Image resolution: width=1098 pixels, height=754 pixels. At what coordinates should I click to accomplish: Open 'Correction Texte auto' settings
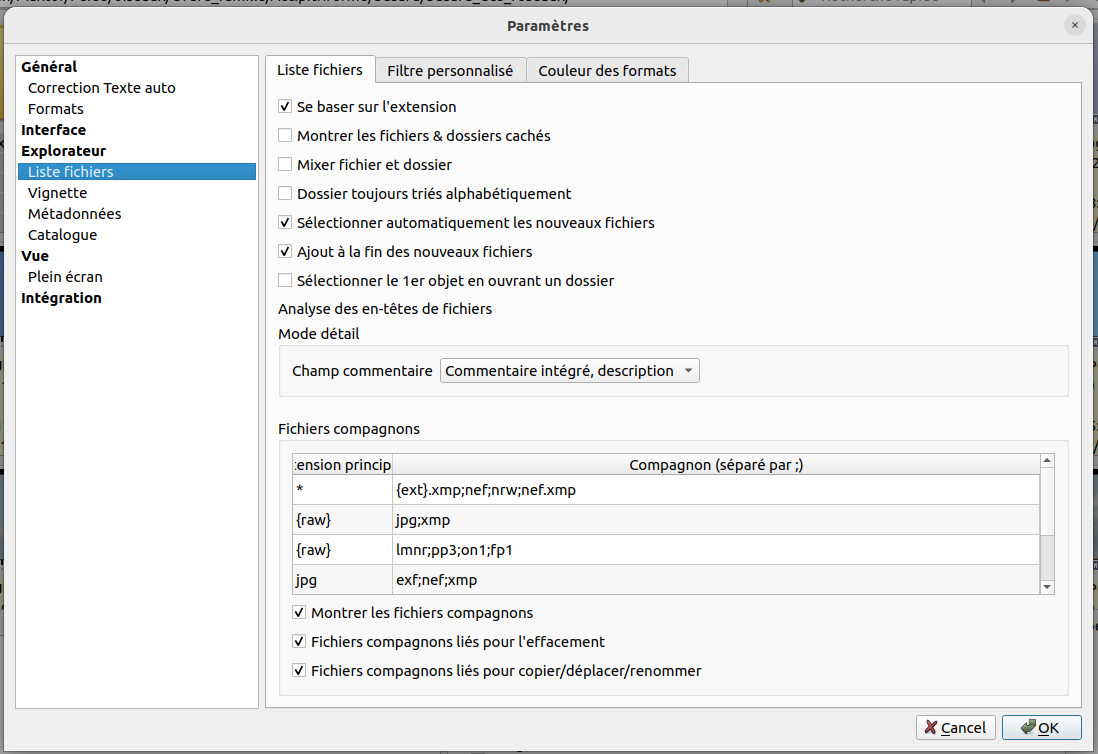click(x=101, y=88)
